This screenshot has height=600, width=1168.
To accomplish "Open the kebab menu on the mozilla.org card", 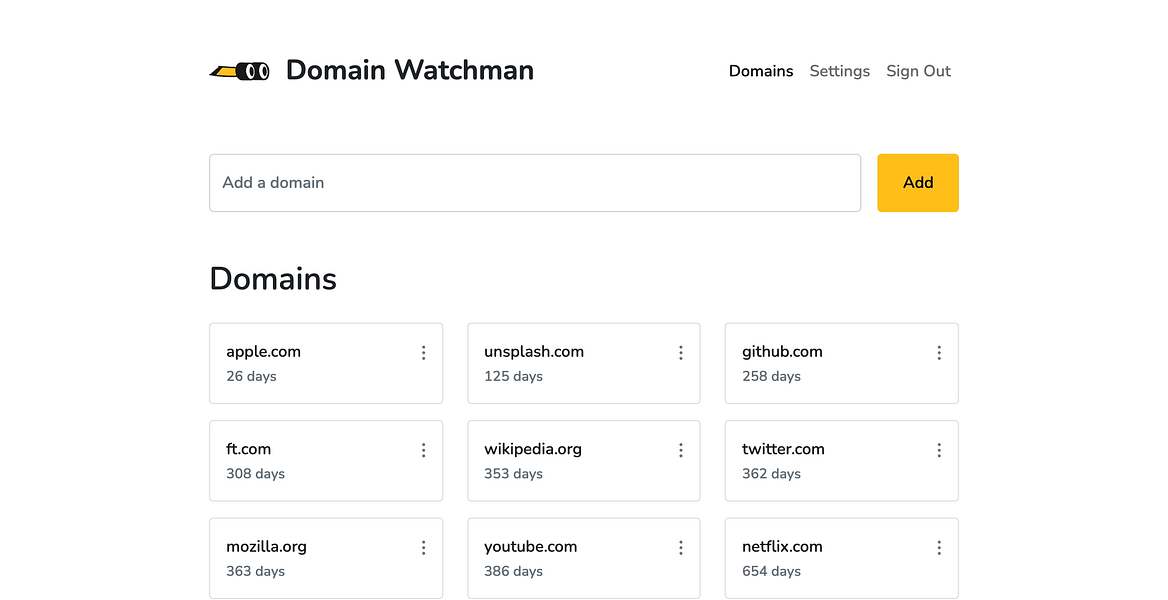I will click(423, 547).
